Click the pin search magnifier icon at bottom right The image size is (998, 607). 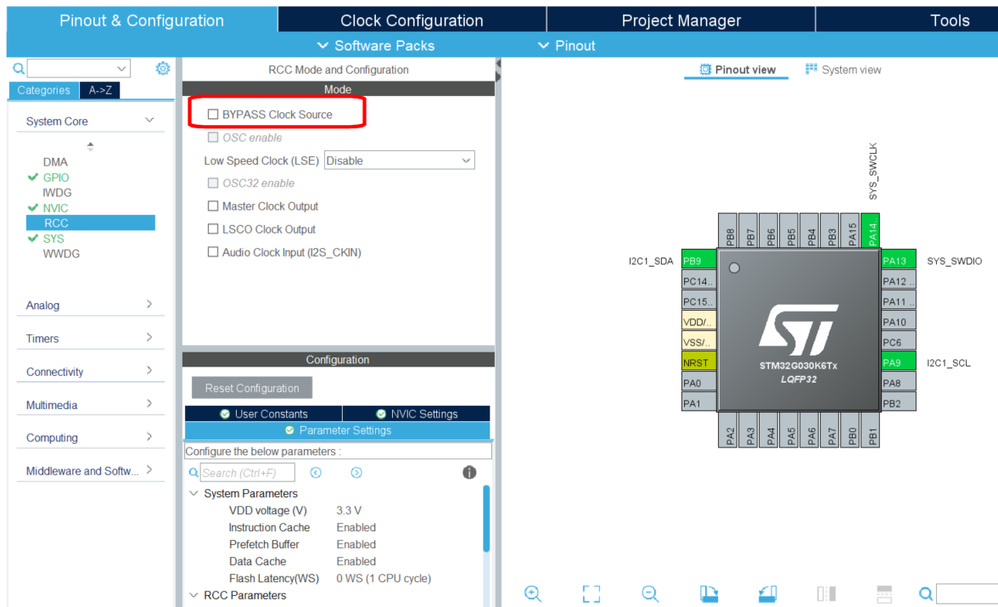tap(926, 594)
